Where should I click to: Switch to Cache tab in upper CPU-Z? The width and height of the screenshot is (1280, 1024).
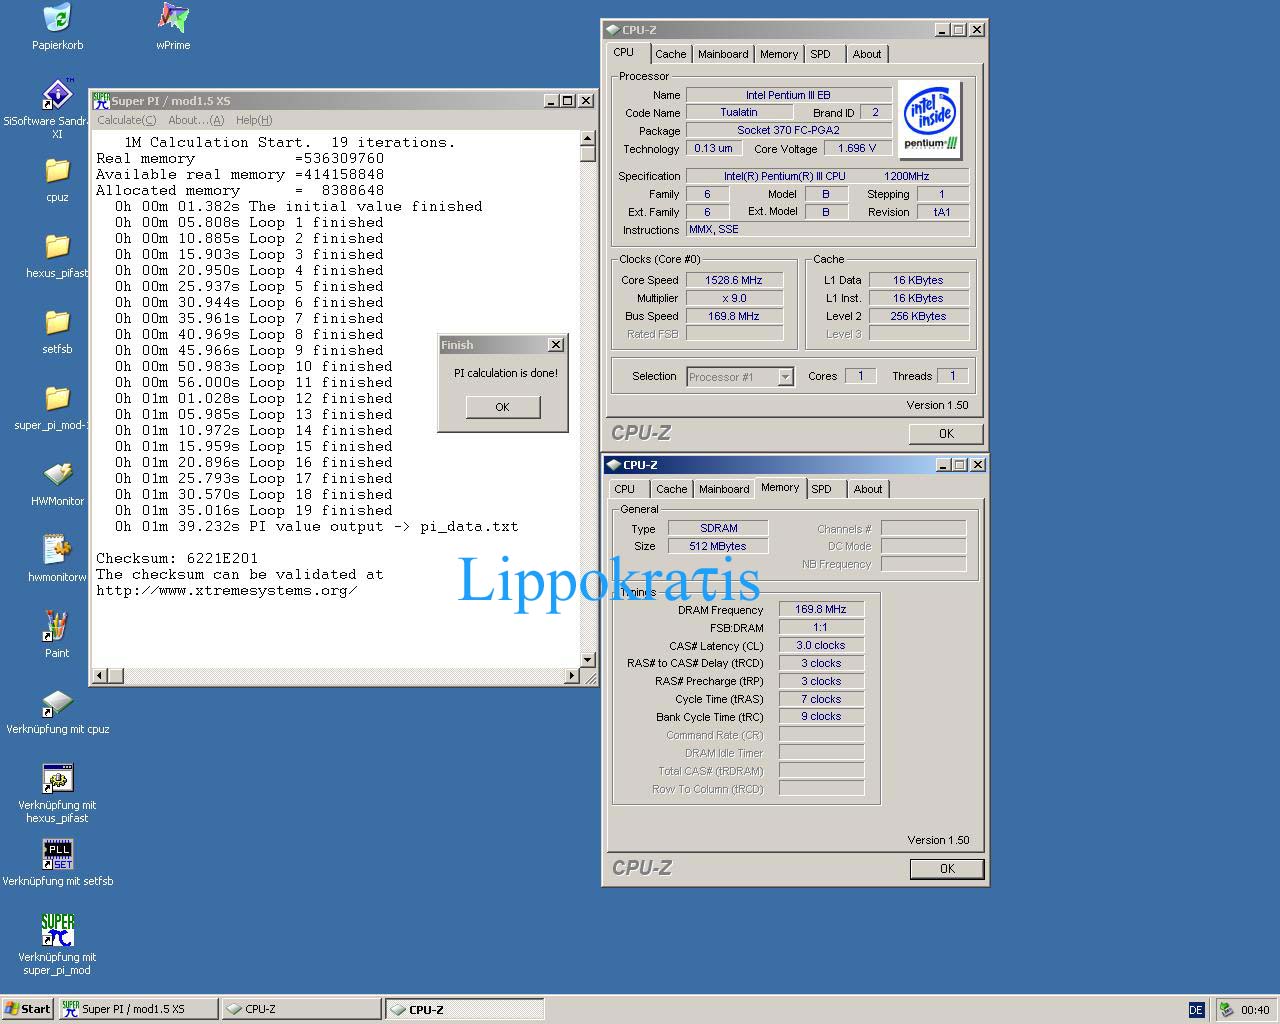pos(671,54)
